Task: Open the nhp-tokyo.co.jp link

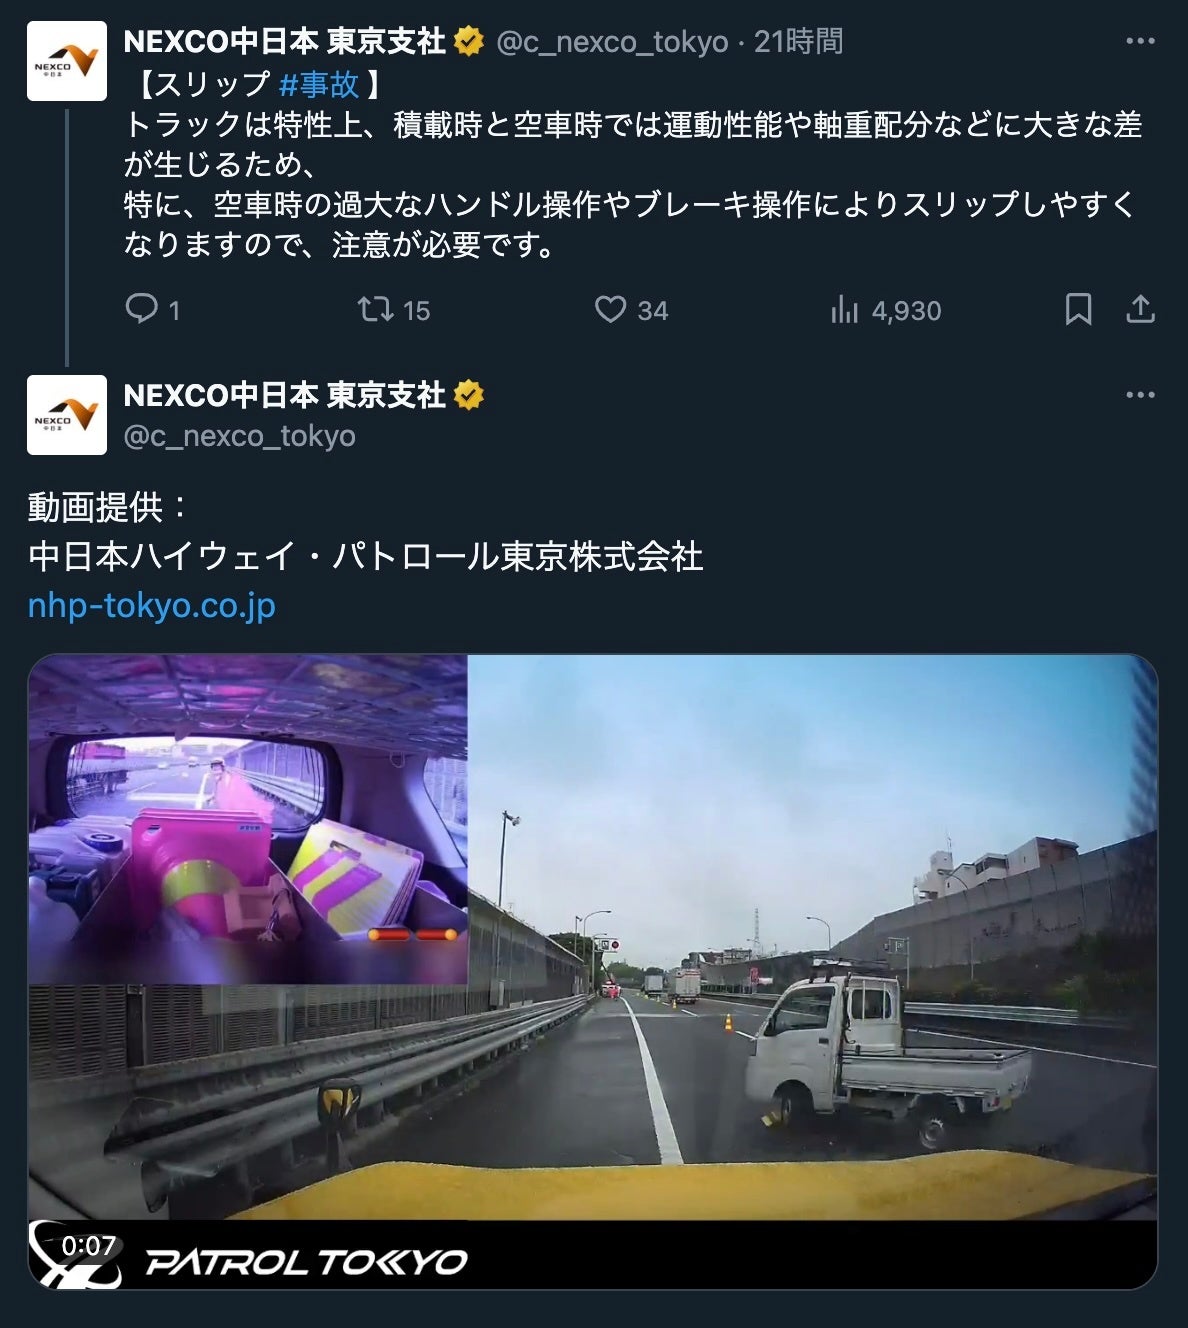Action: 151,605
